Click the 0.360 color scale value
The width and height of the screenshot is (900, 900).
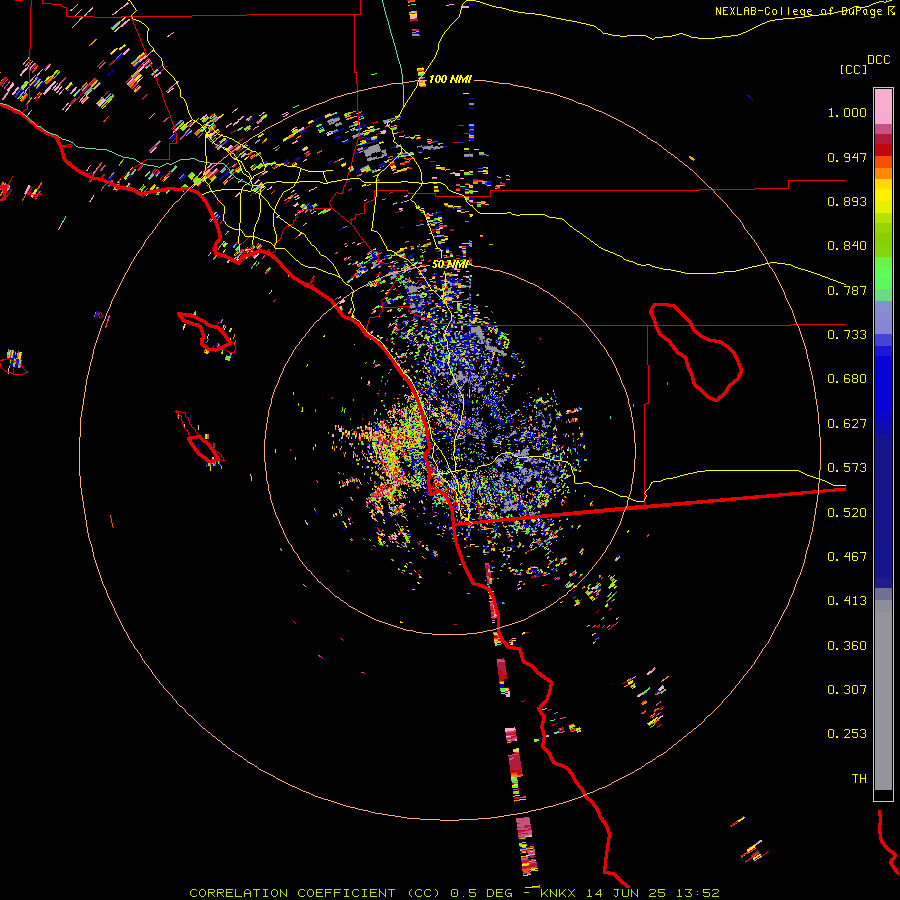pos(847,646)
